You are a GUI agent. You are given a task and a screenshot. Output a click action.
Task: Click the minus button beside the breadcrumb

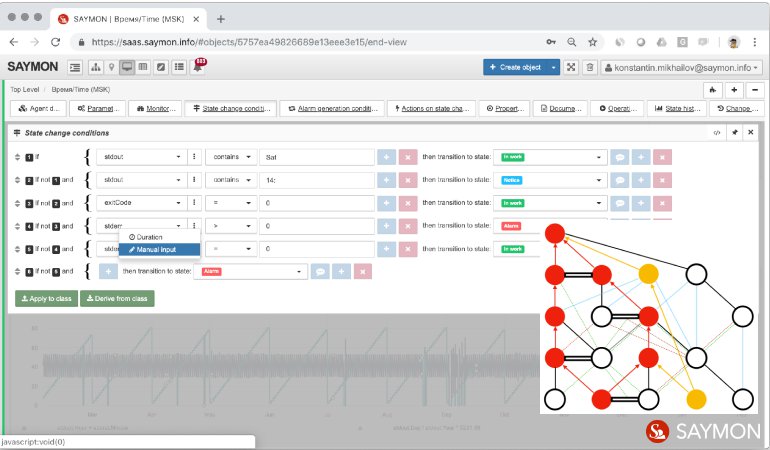755,90
